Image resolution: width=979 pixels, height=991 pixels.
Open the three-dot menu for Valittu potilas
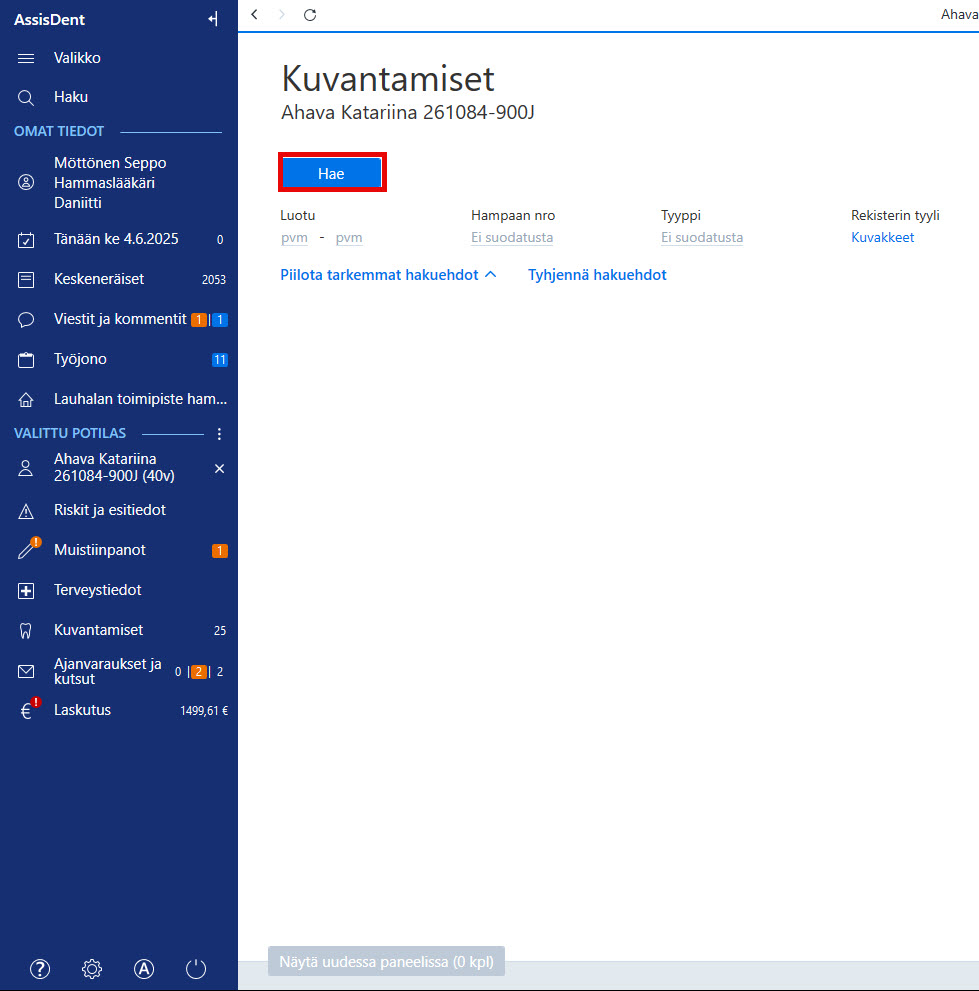(x=219, y=434)
